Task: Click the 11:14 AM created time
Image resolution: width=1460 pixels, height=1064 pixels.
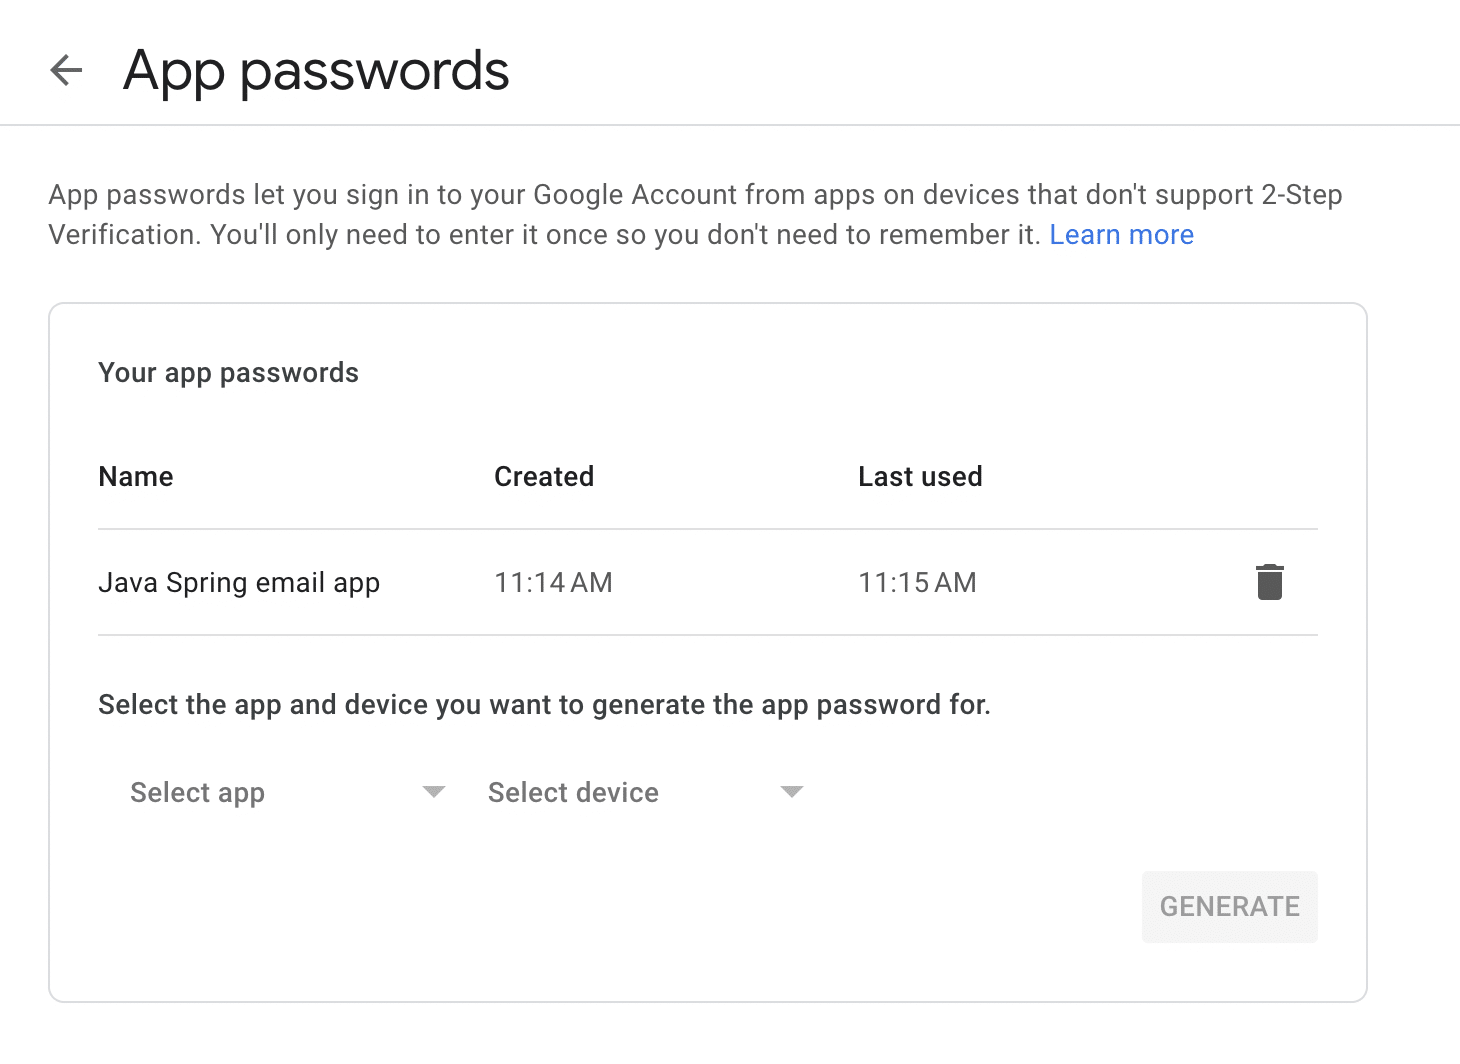Action: tap(553, 582)
